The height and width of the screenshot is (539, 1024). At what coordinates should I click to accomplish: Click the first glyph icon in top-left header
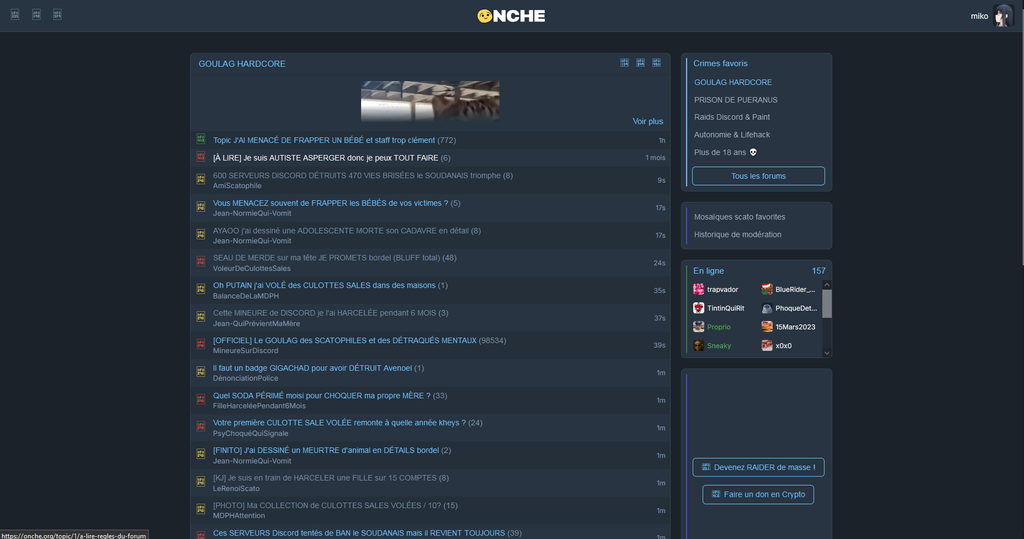coord(15,14)
